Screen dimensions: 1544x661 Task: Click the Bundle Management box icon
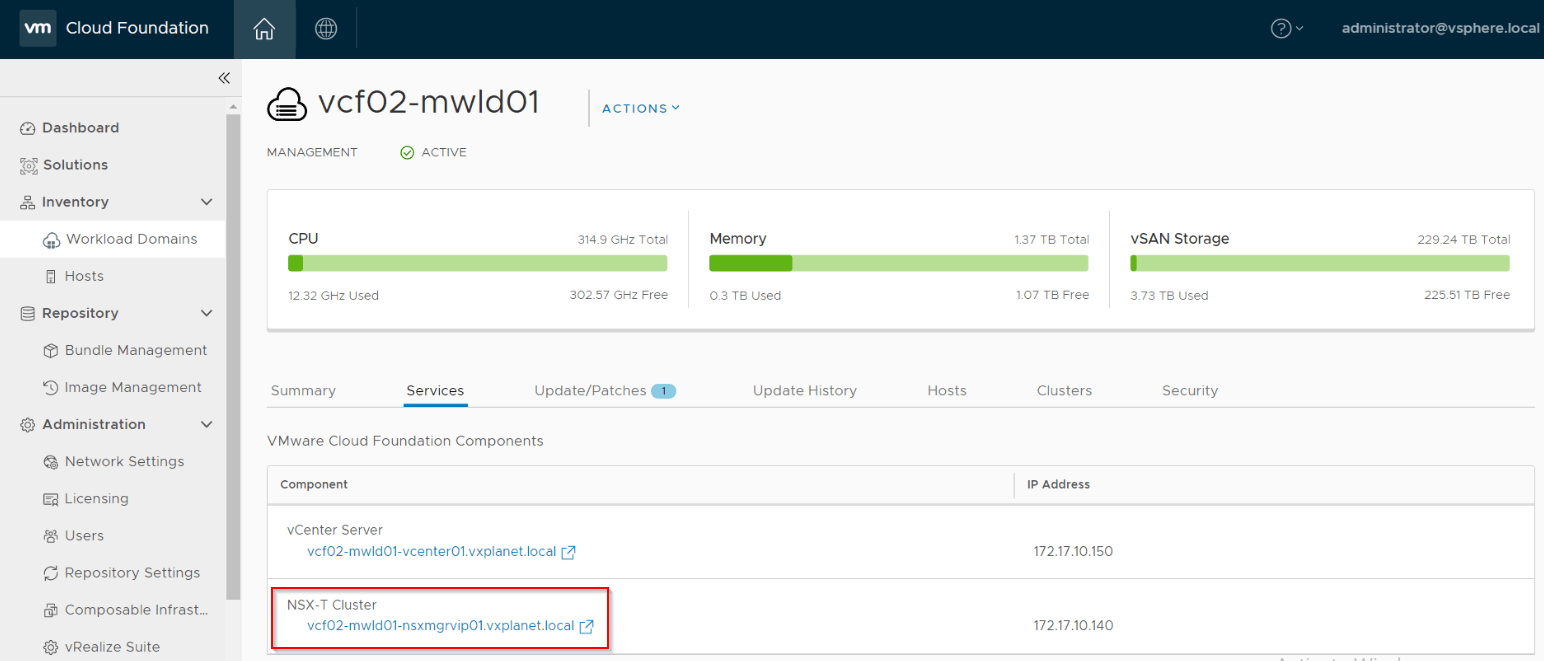point(51,351)
